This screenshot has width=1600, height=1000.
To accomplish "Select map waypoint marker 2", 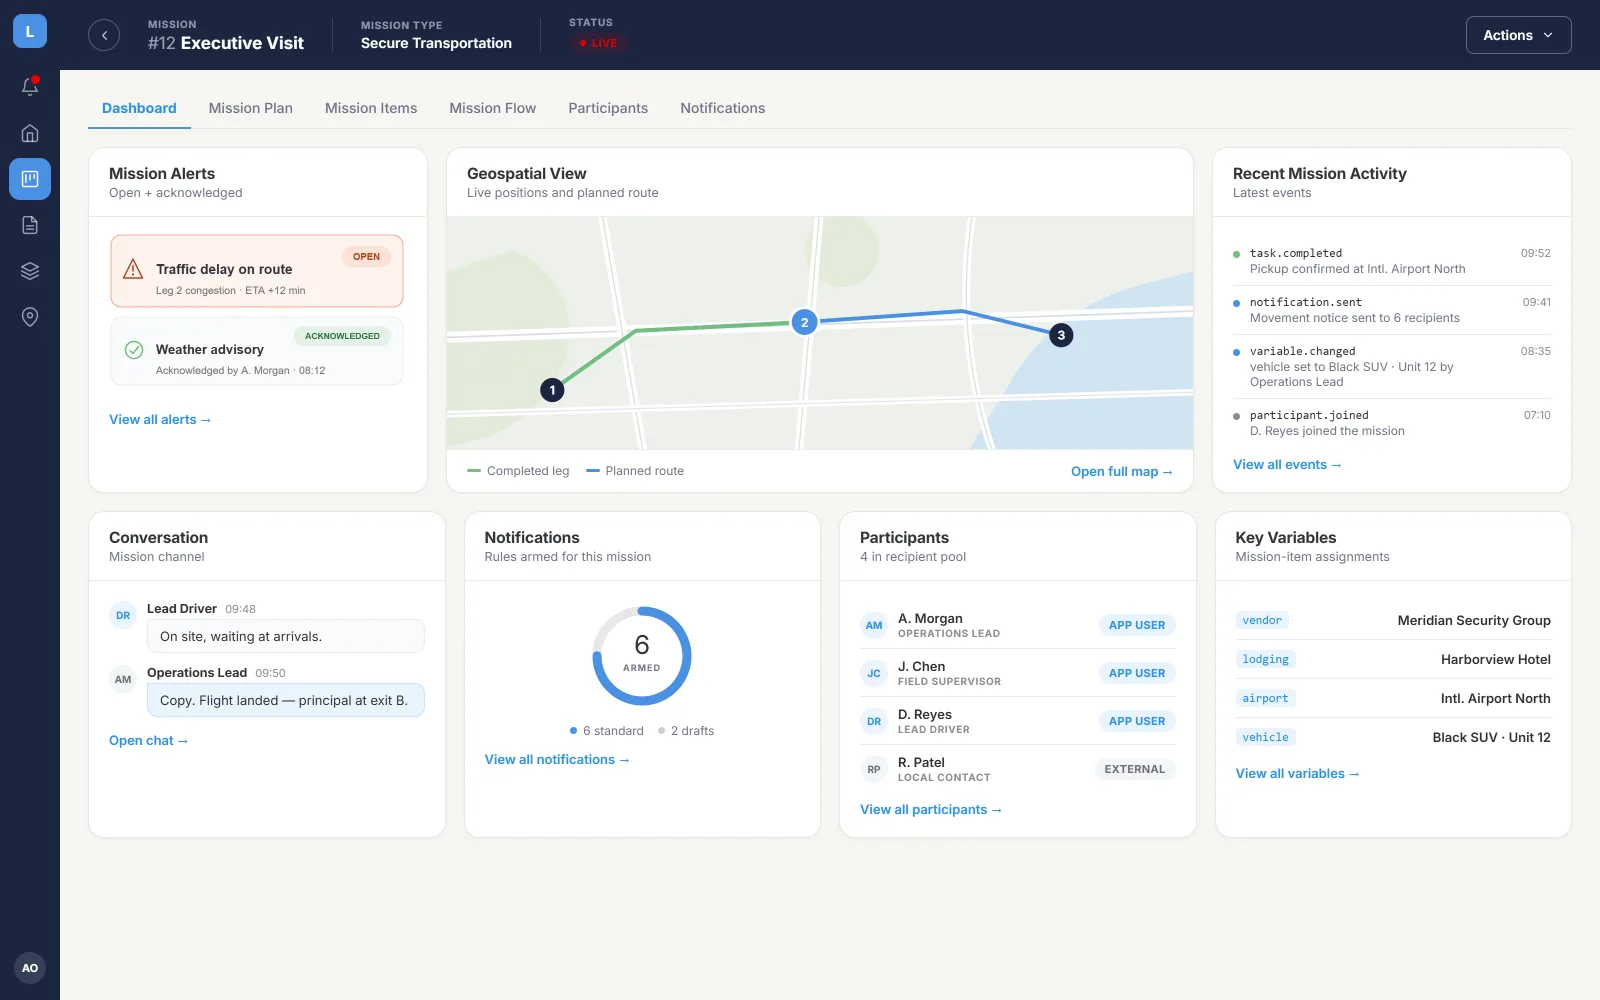I will coord(804,322).
